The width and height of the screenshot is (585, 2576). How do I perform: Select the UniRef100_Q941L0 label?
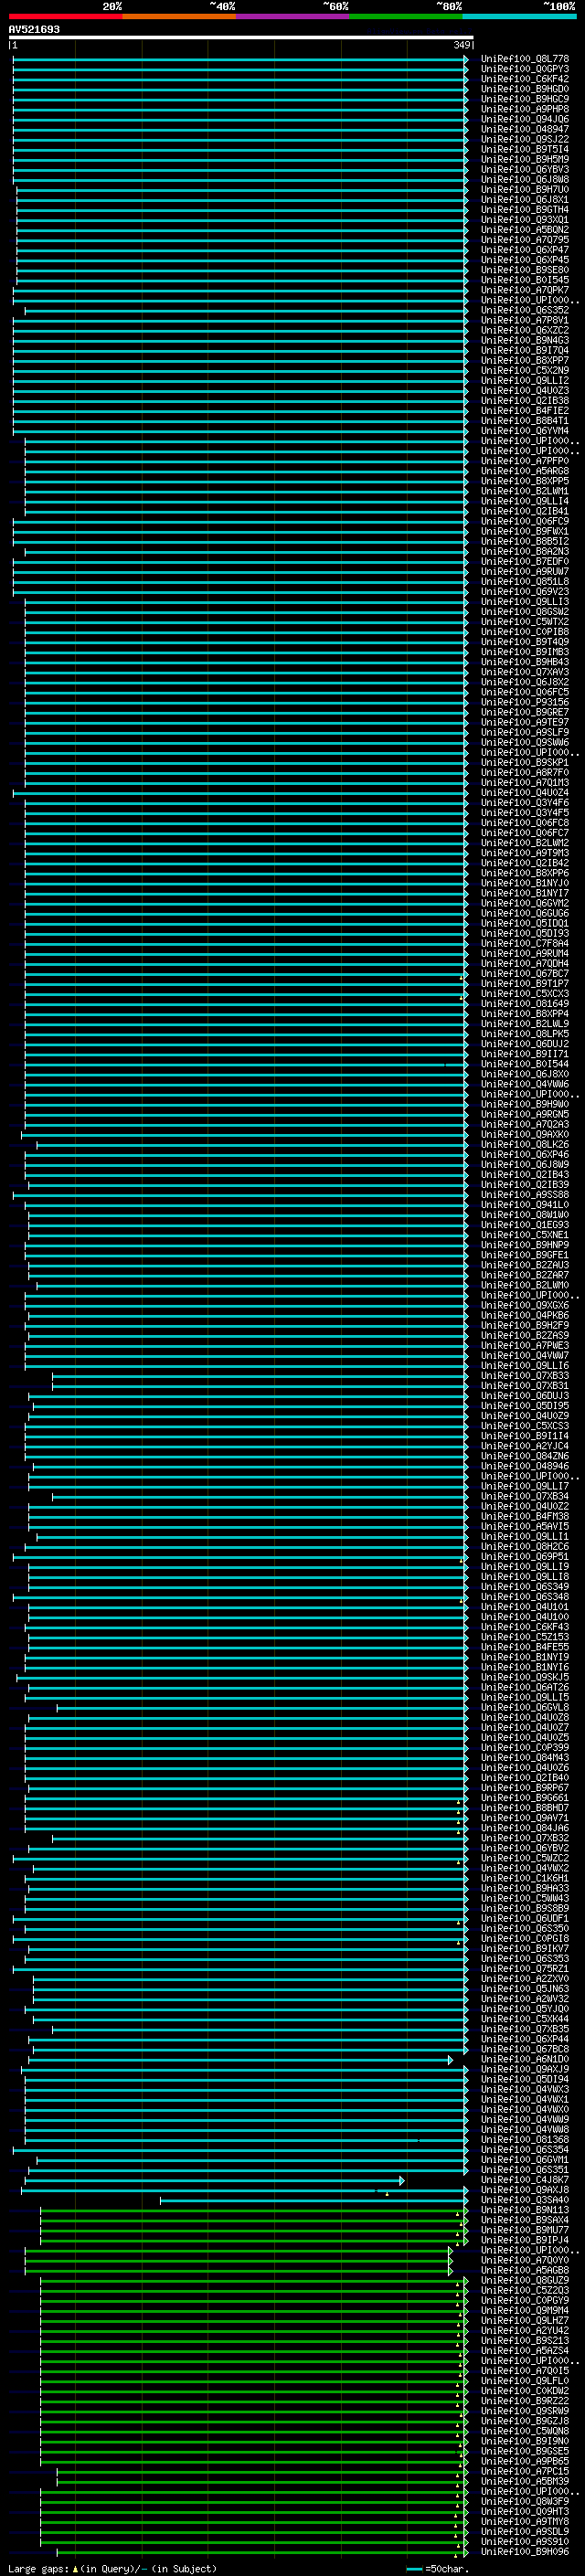(x=525, y=1204)
